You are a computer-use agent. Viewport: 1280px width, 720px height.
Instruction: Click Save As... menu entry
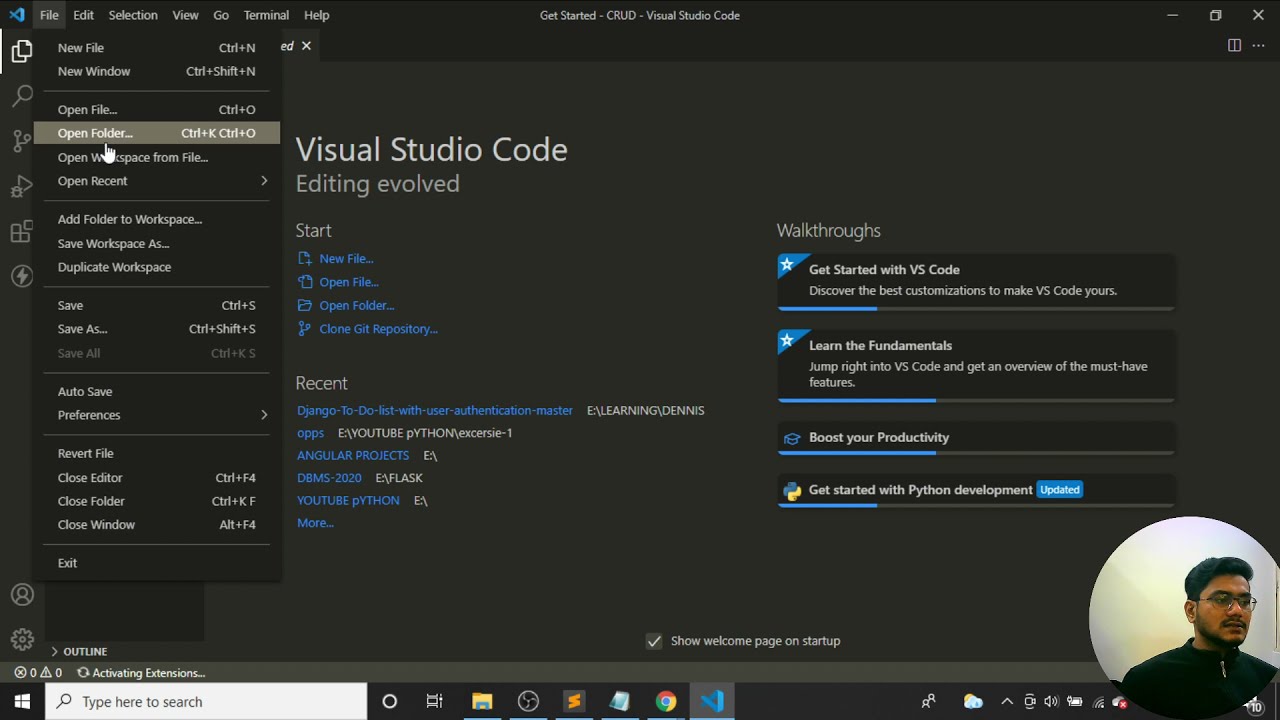[157, 329]
